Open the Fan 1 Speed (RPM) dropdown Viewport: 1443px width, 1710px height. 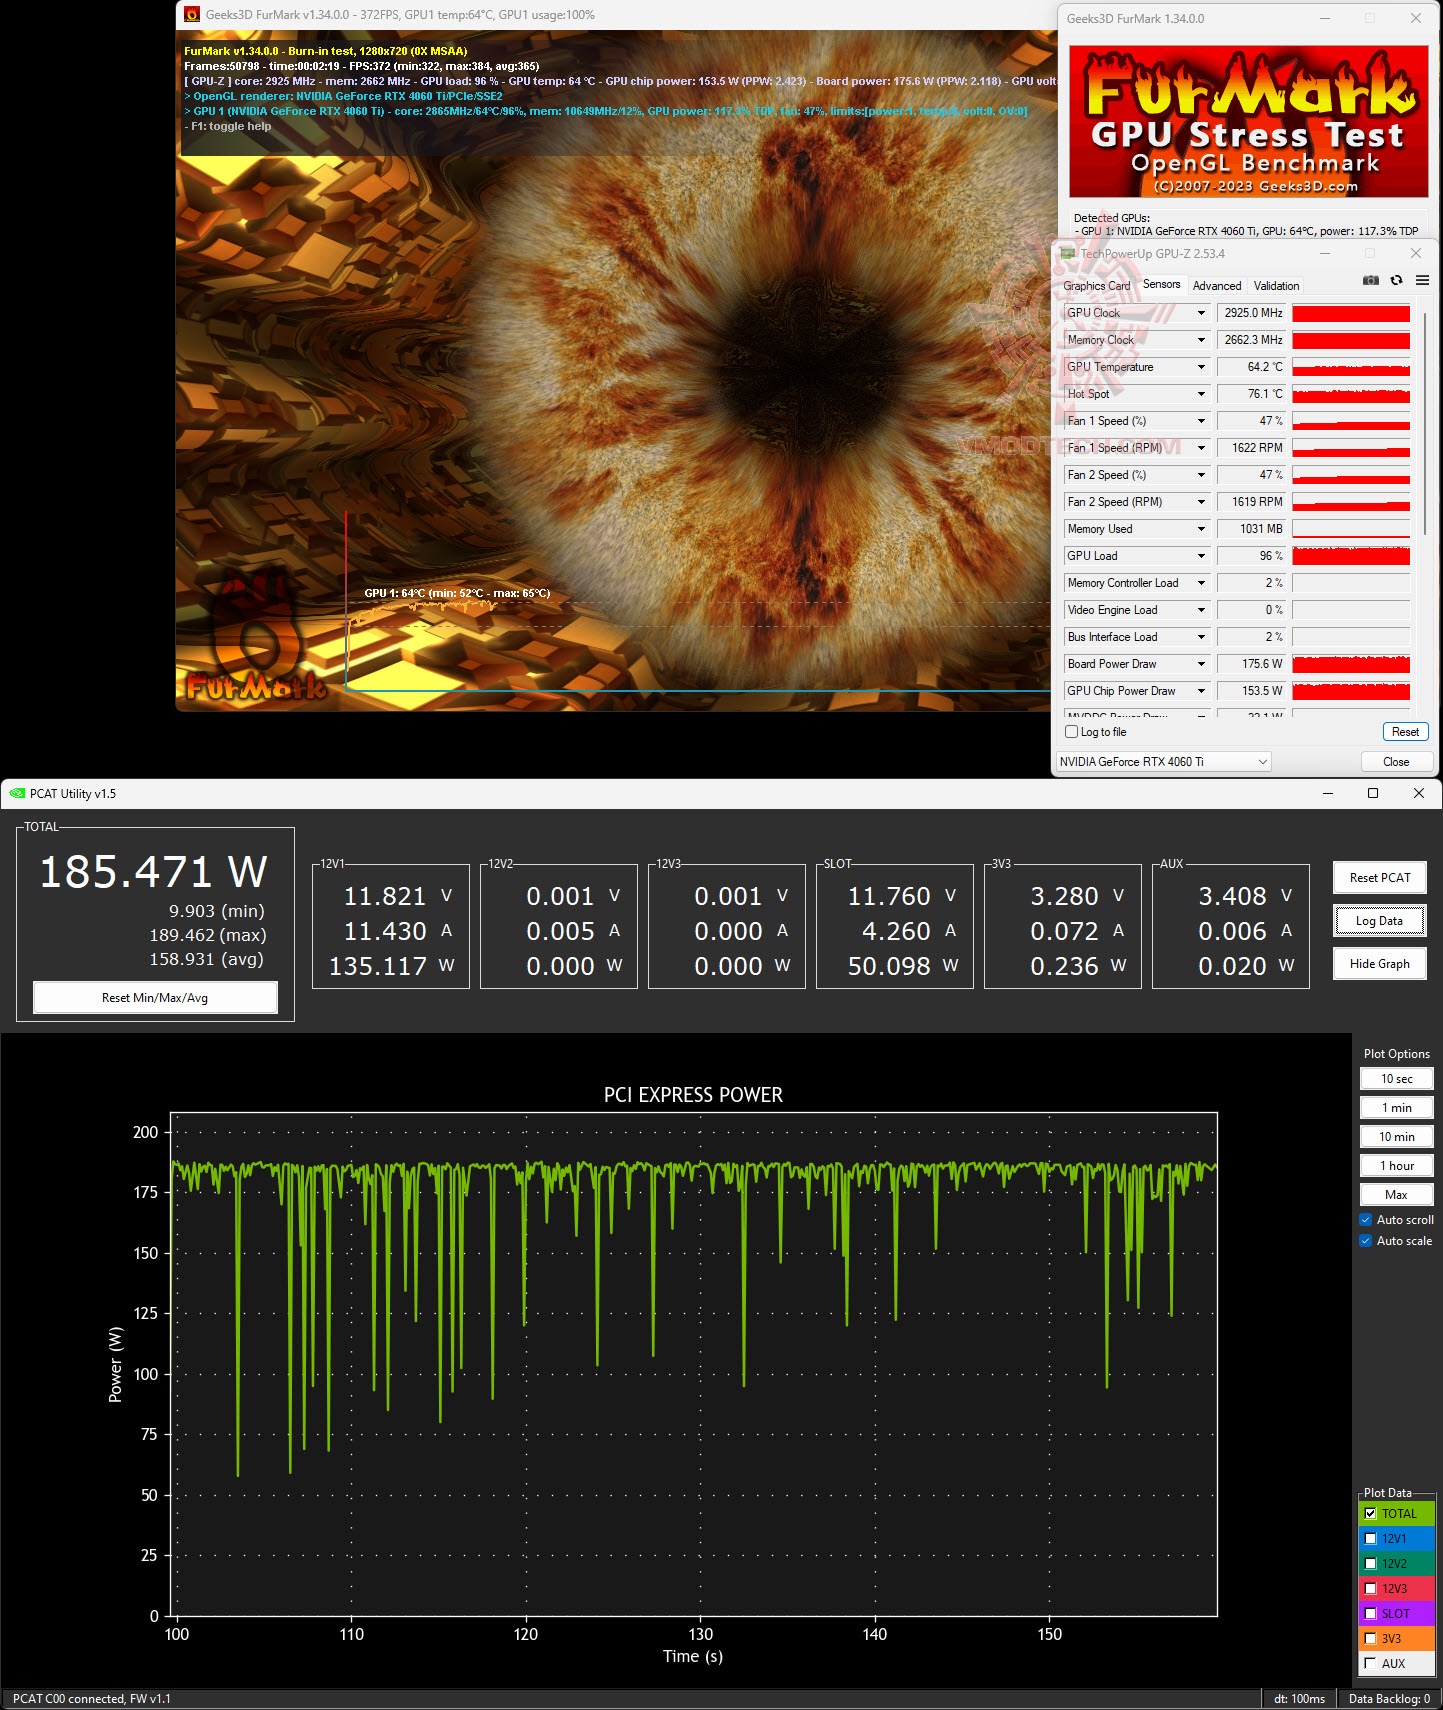click(1201, 448)
